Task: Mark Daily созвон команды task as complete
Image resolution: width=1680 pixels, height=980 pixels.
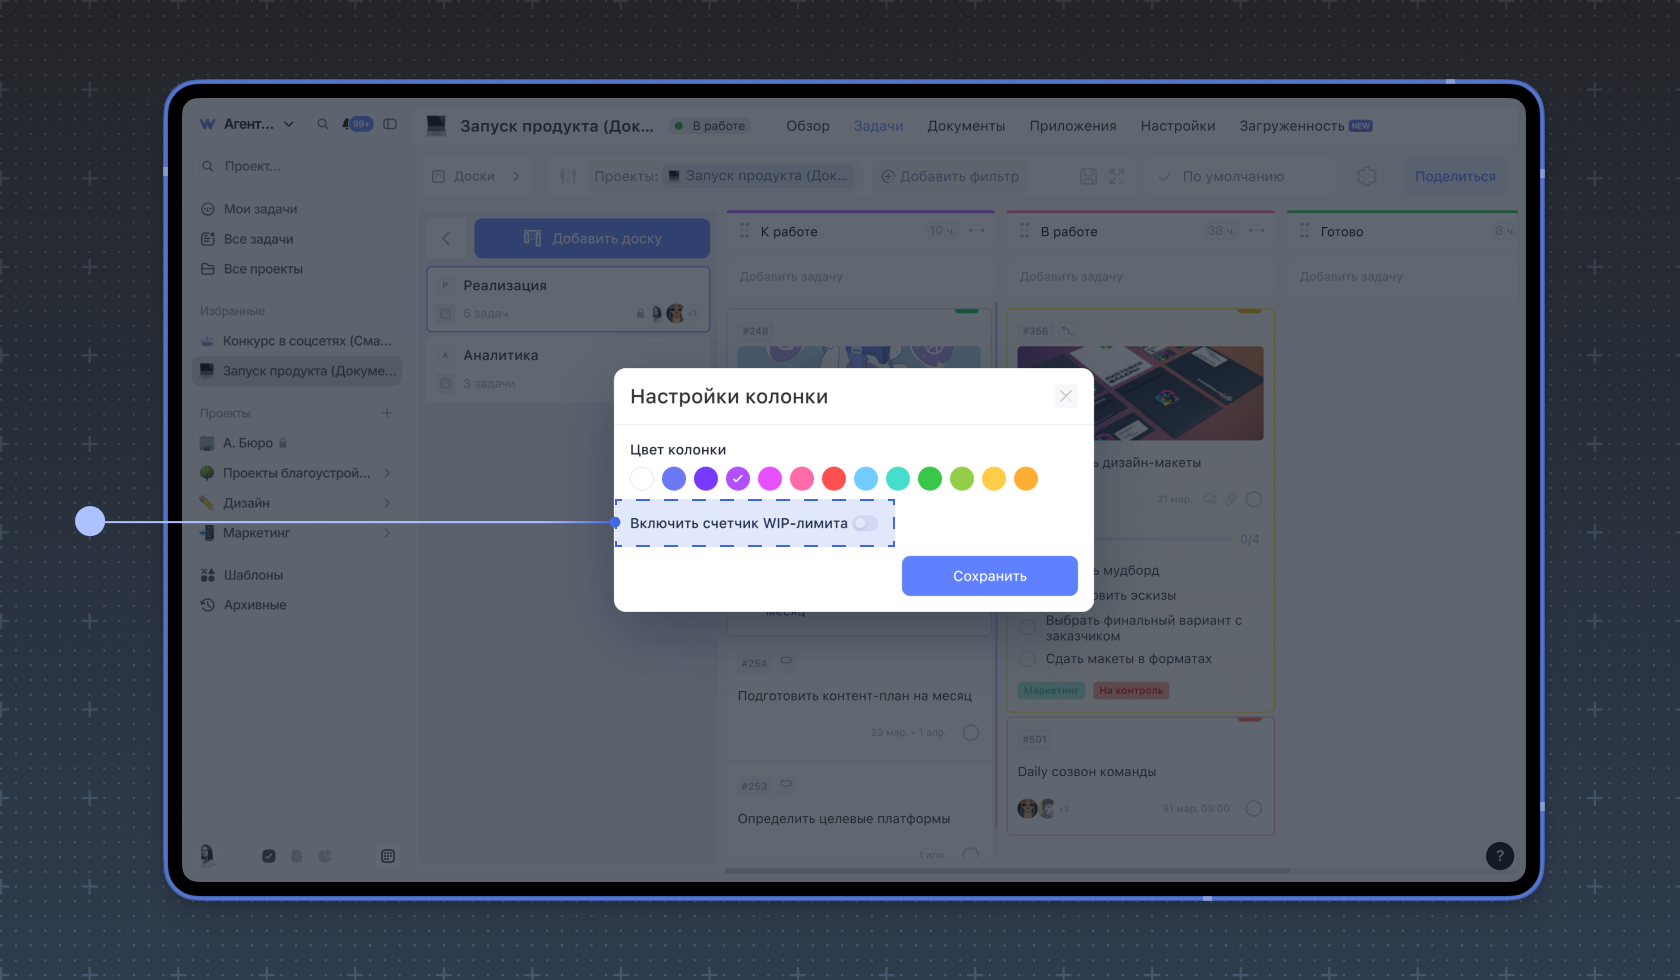Action: 1253,808
